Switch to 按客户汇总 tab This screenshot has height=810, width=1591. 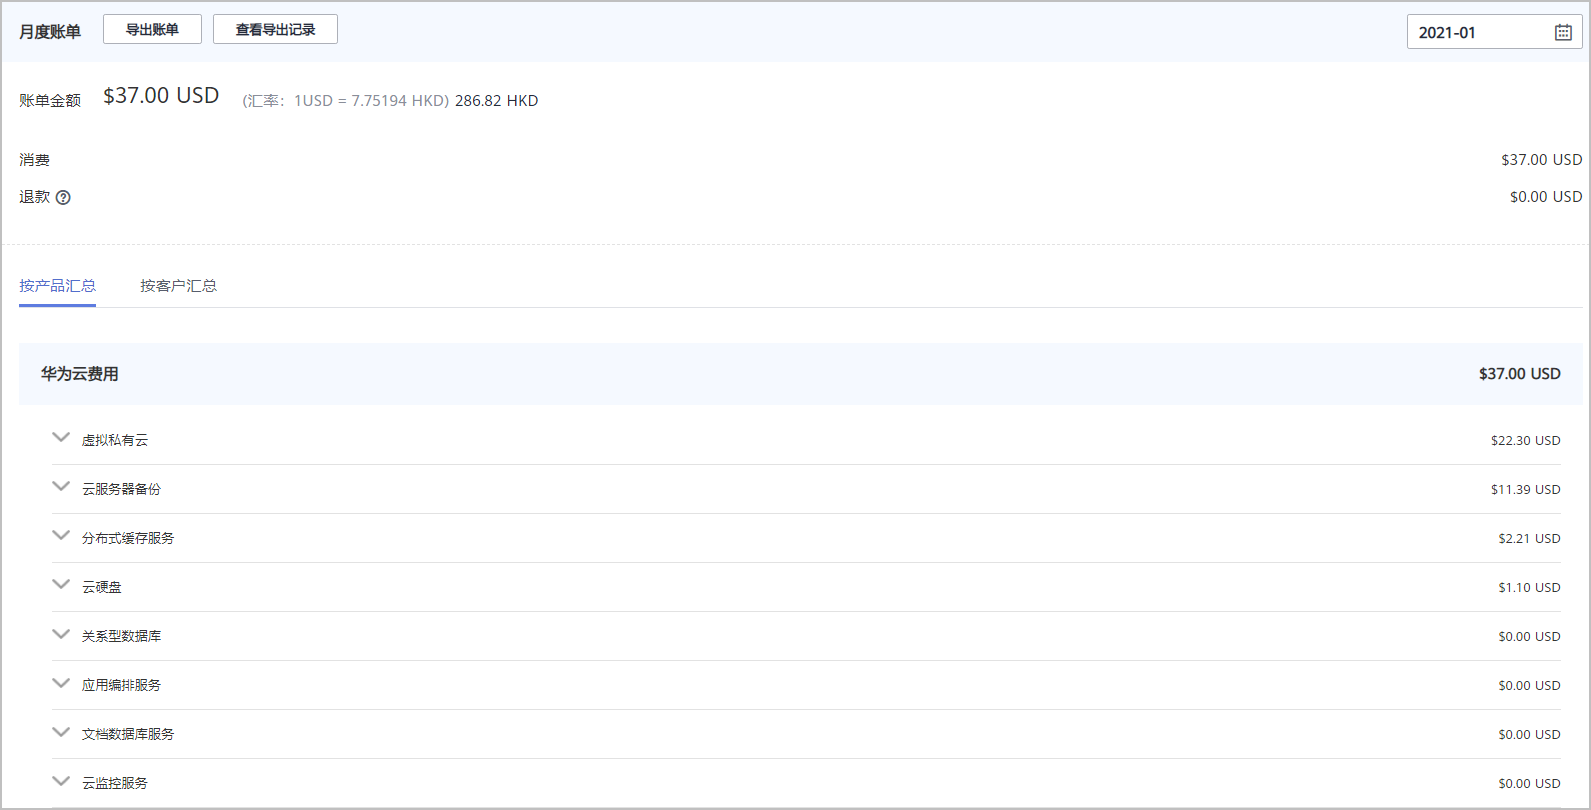(x=178, y=286)
